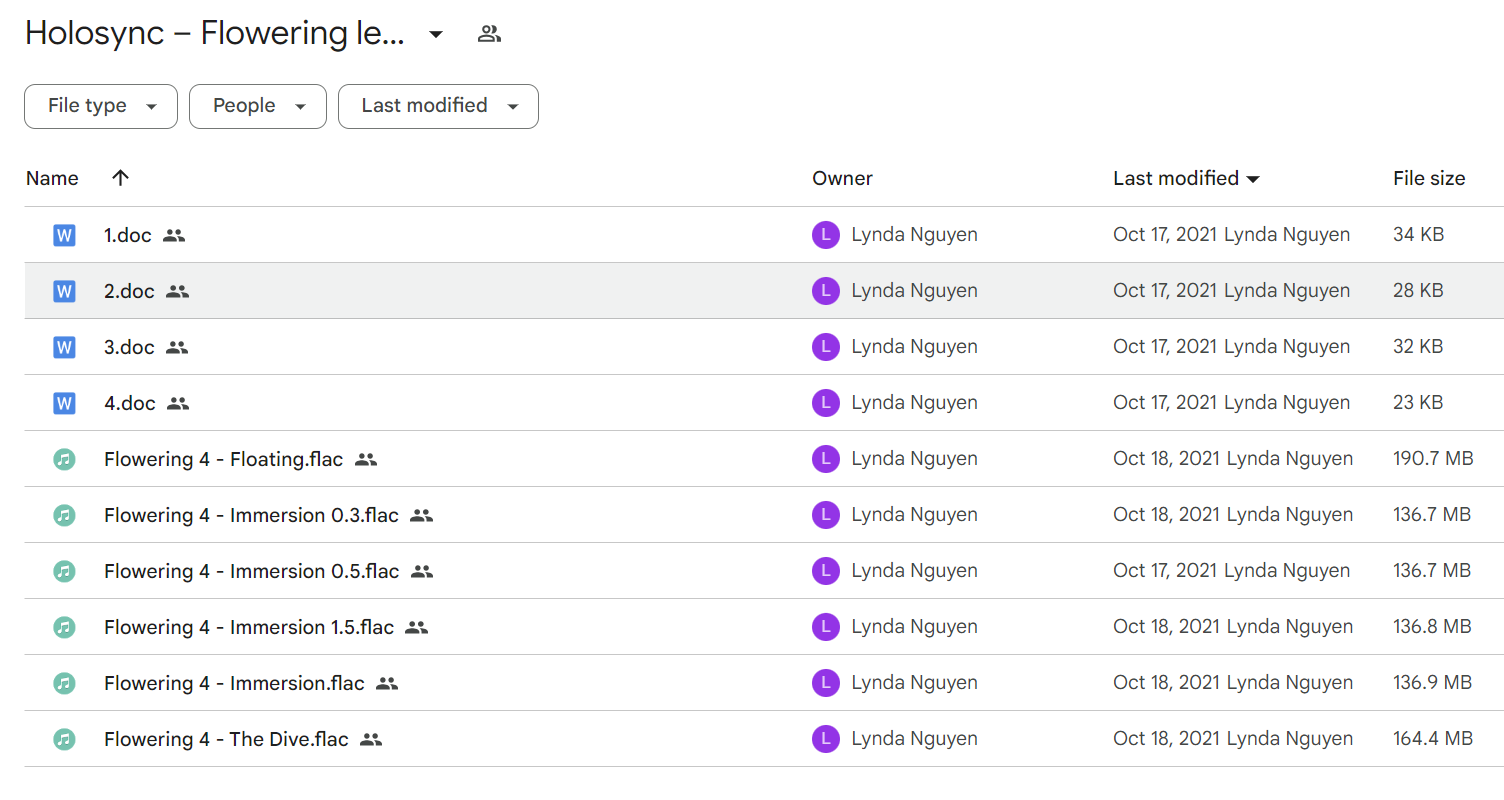
Task: Open the file 4.doc
Action: (130, 404)
